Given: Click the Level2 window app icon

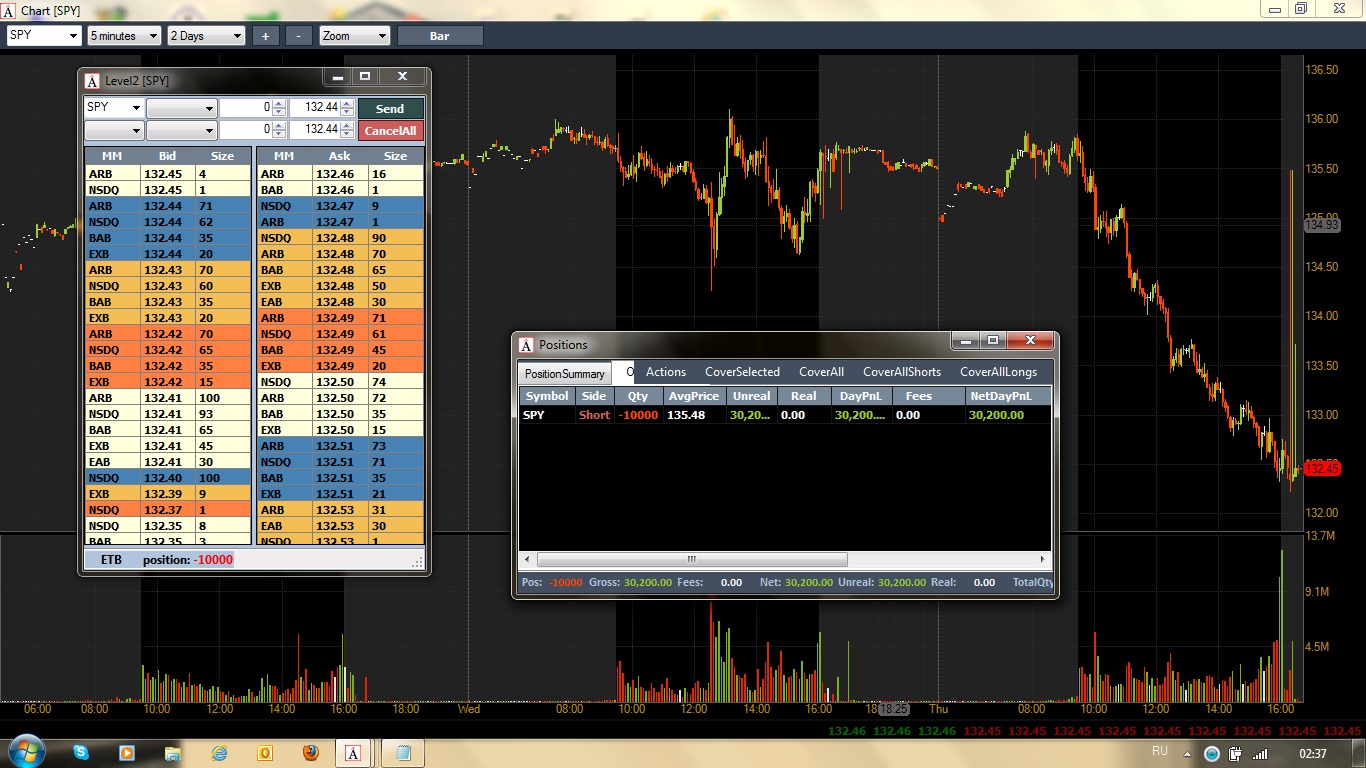Looking at the screenshot, I should (93, 79).
